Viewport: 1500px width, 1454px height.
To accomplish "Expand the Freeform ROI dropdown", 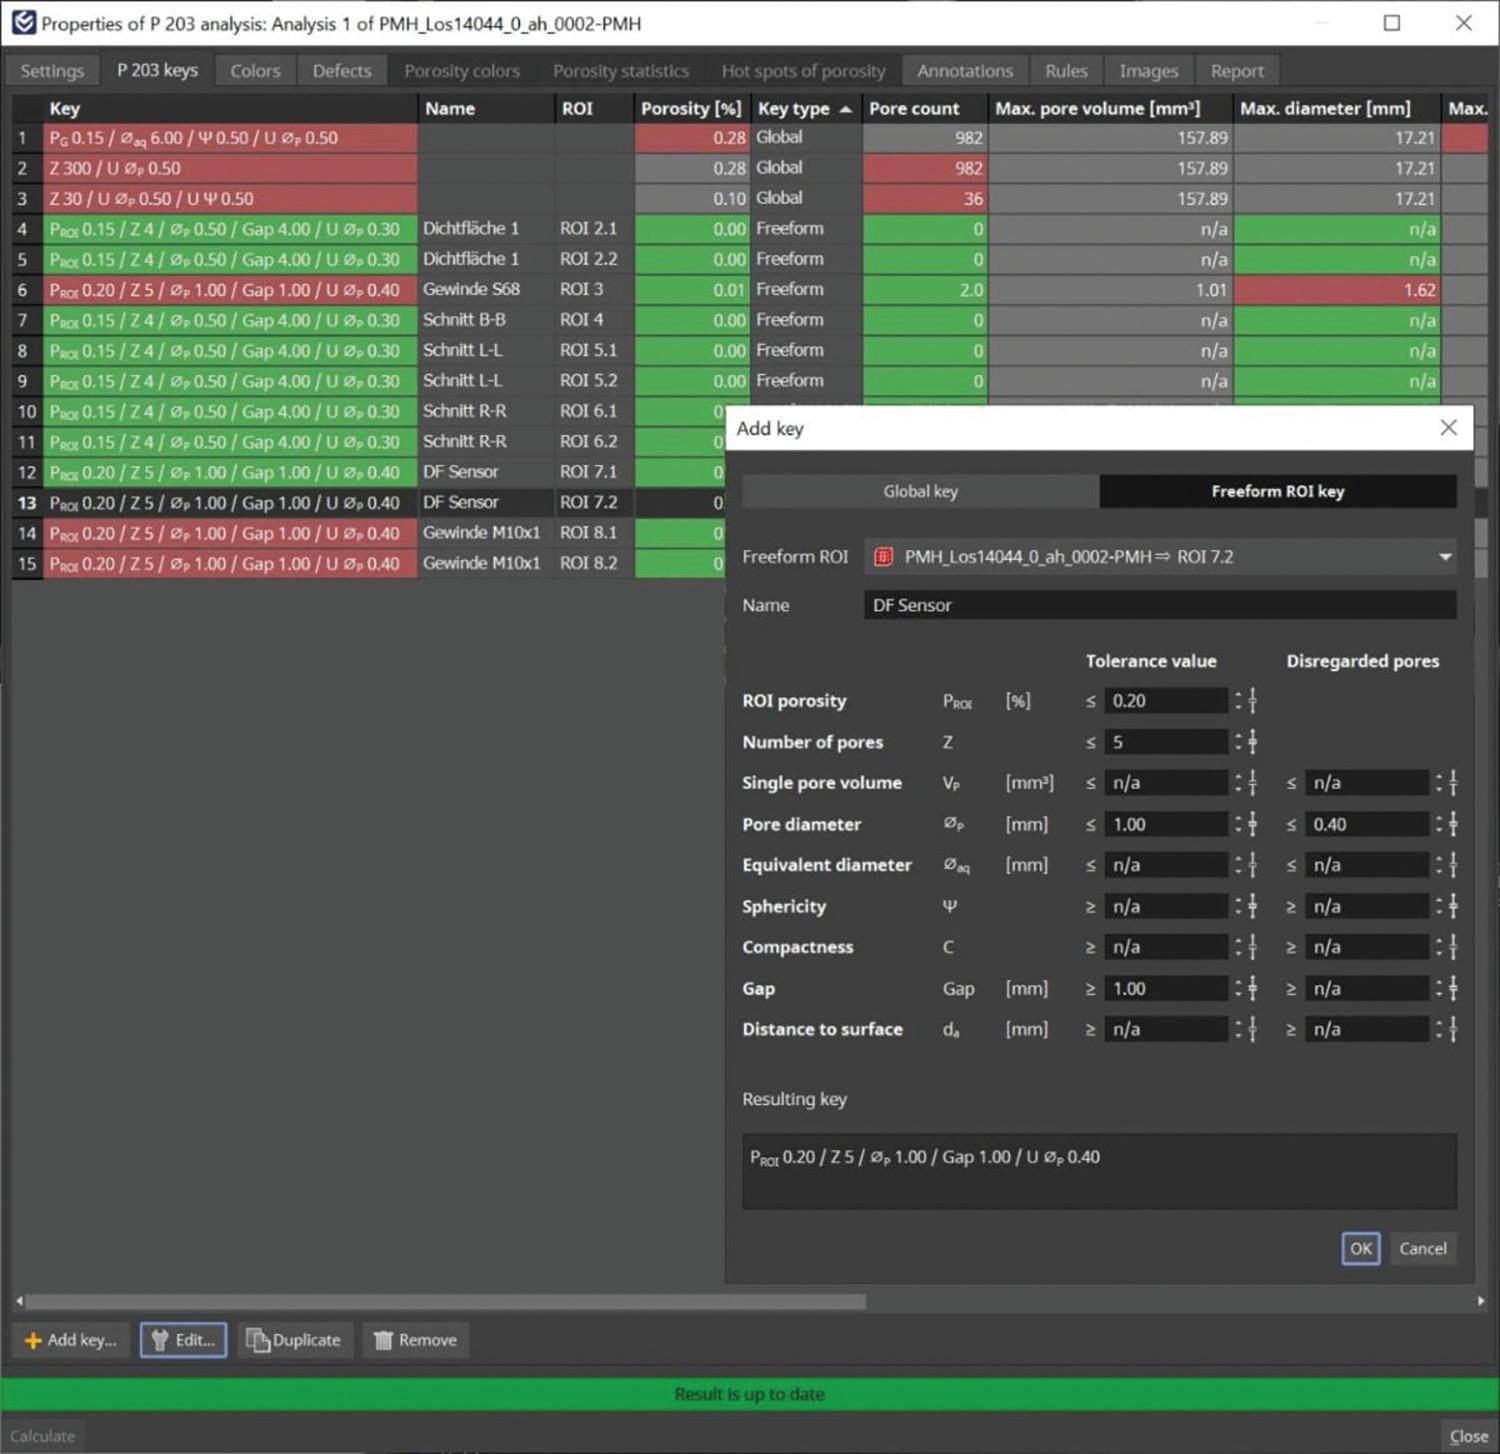I will coord(1444,557).
